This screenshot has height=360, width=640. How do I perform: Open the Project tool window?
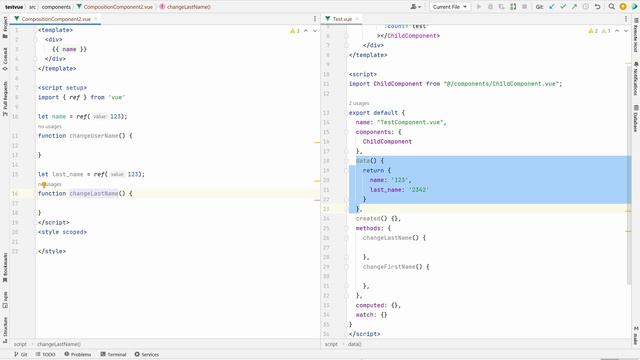[5, 27]
